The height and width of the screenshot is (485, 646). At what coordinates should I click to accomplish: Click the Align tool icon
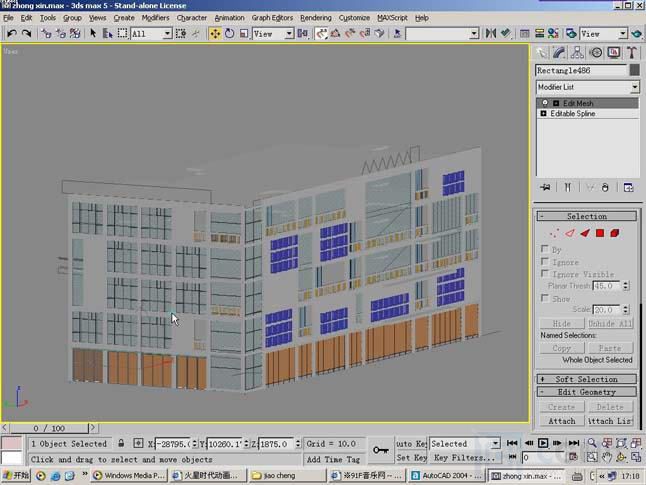pos(506,33)
